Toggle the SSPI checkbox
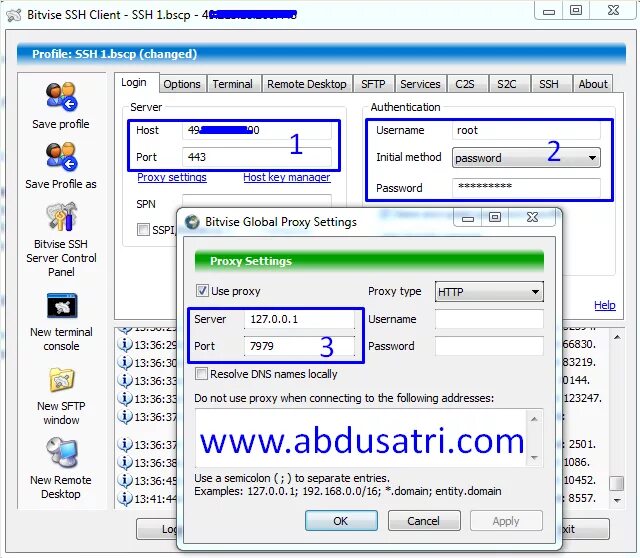Image resolution: width=640 pixels, height=558 pixels. (x=143, y=229)
